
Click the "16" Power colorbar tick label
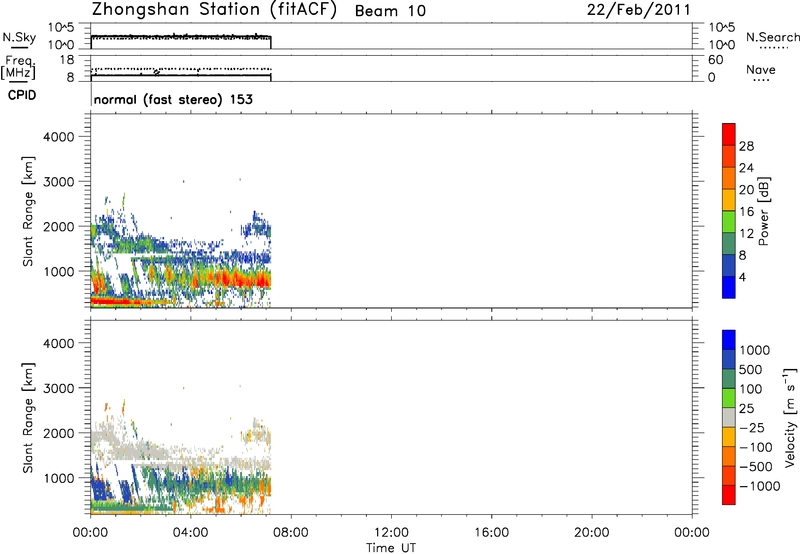coord(746,212)
